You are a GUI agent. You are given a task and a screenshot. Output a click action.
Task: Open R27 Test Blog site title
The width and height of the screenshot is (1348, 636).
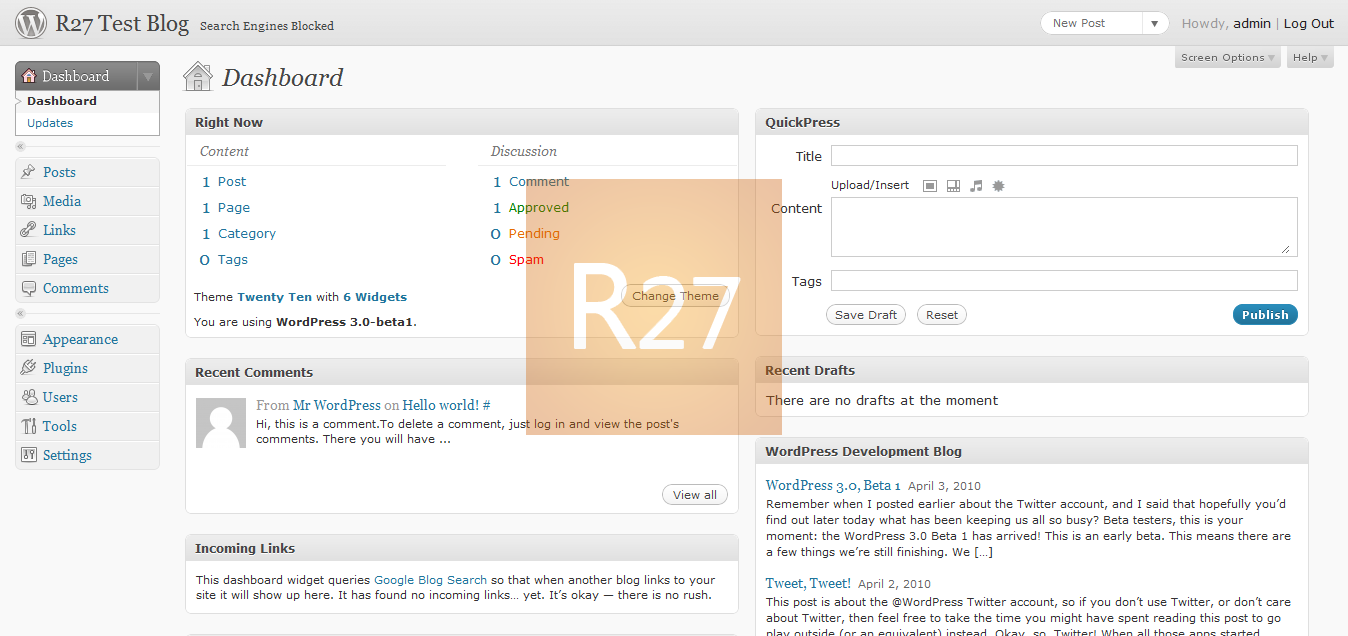[x=122, y=23]
